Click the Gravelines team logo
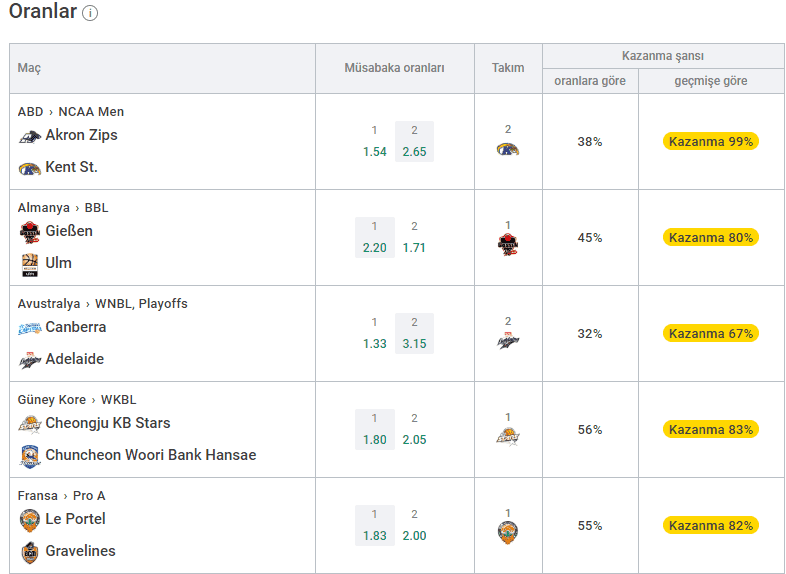Image resolution: width=786 pixels, height=574 pixels. click(x=30, y=552)
